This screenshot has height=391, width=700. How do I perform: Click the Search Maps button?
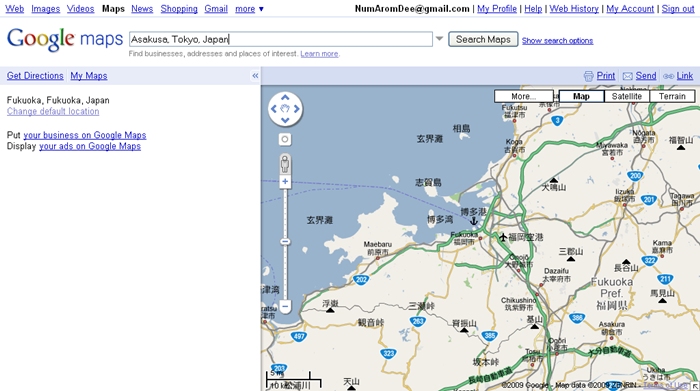(483, 39)
